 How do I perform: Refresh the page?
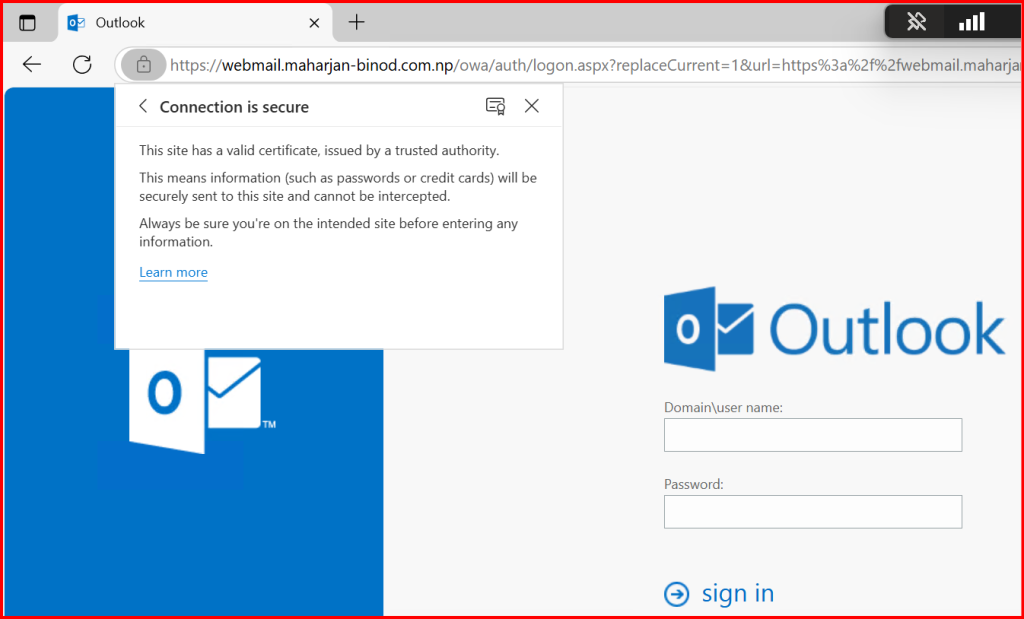tap(82, 65)
